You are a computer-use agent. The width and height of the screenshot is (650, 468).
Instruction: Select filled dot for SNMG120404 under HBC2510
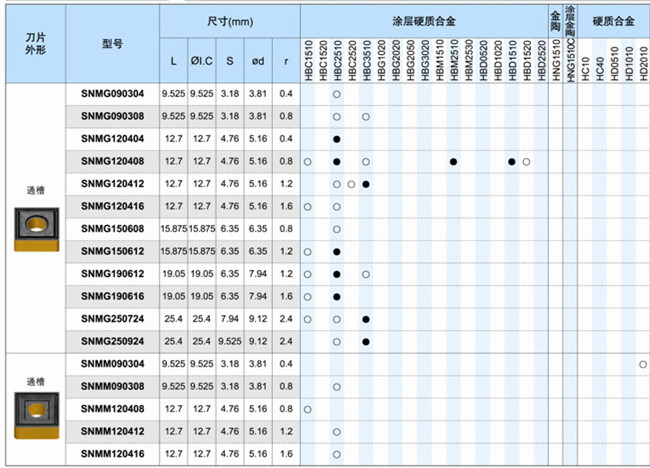pos(337,139)
